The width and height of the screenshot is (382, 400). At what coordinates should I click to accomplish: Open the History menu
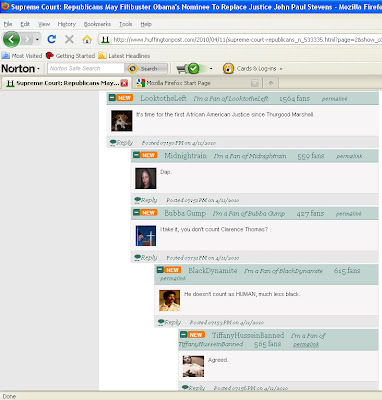point(67,24)
